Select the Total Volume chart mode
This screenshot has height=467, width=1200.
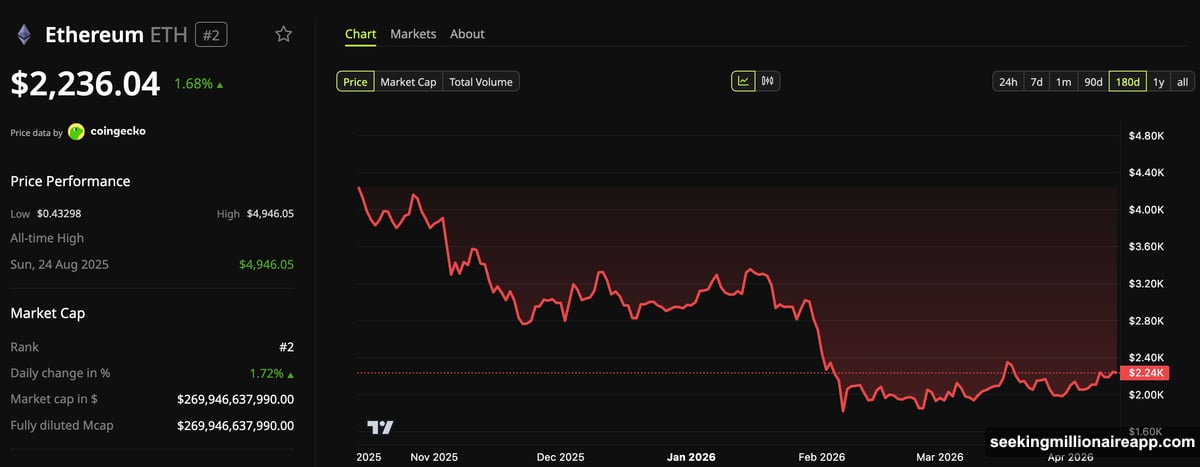tap(481, 82)
